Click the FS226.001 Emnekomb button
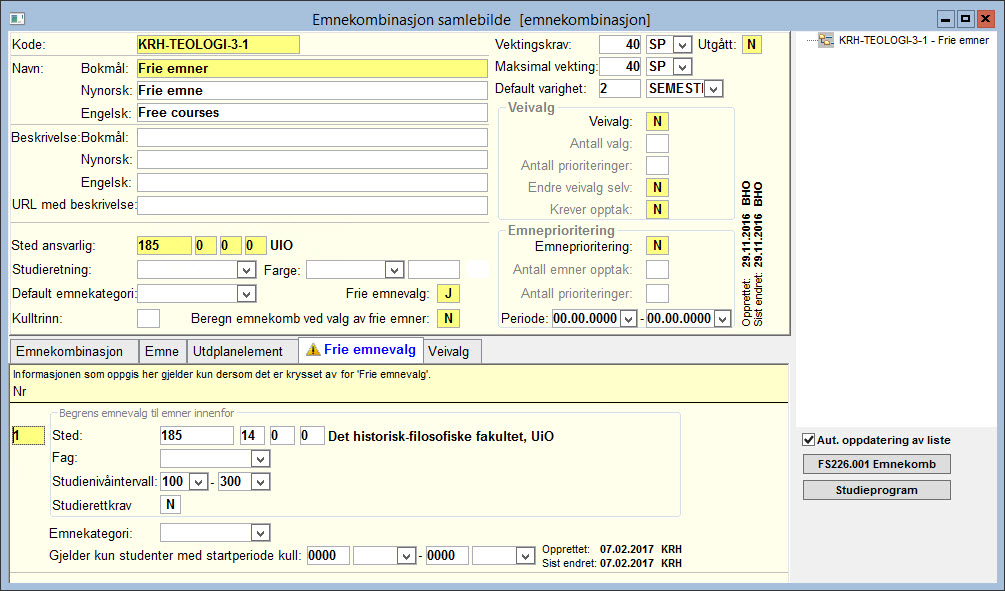The height and width of the screenshot is (591, 1005). [x=876, y=464]
